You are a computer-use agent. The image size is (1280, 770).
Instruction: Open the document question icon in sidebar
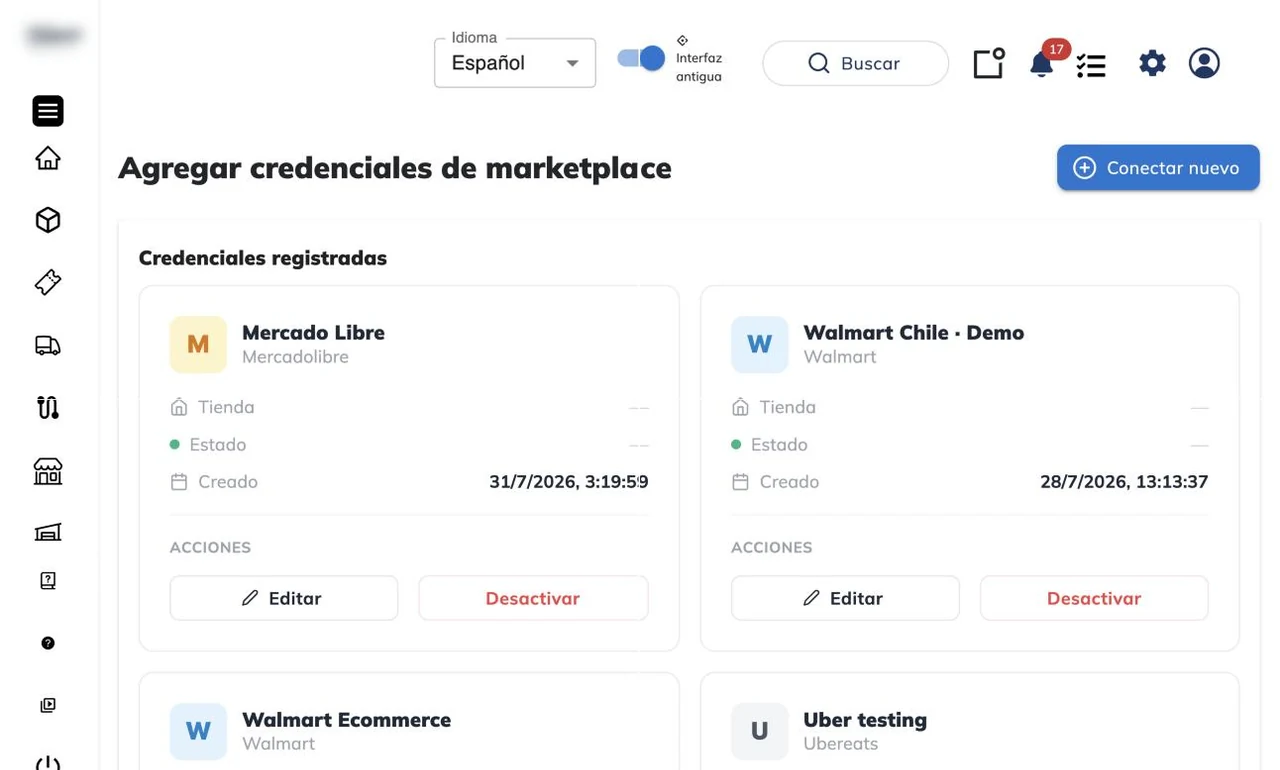(x=48, y=580)
